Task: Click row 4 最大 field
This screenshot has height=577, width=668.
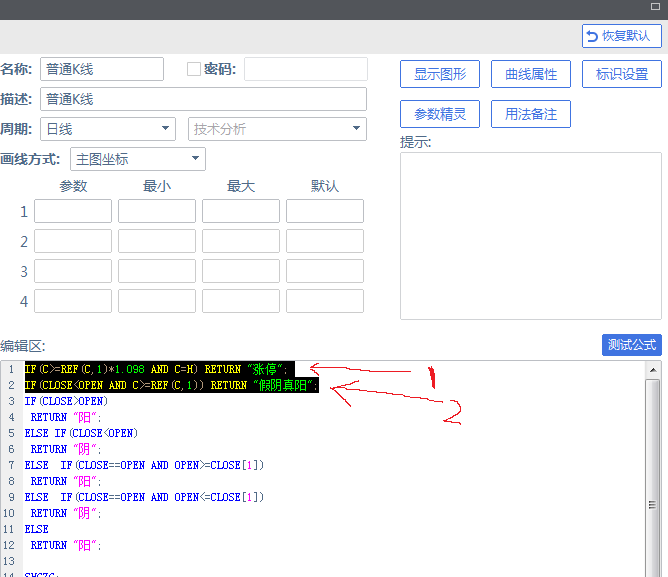Action: coord(241,301)
